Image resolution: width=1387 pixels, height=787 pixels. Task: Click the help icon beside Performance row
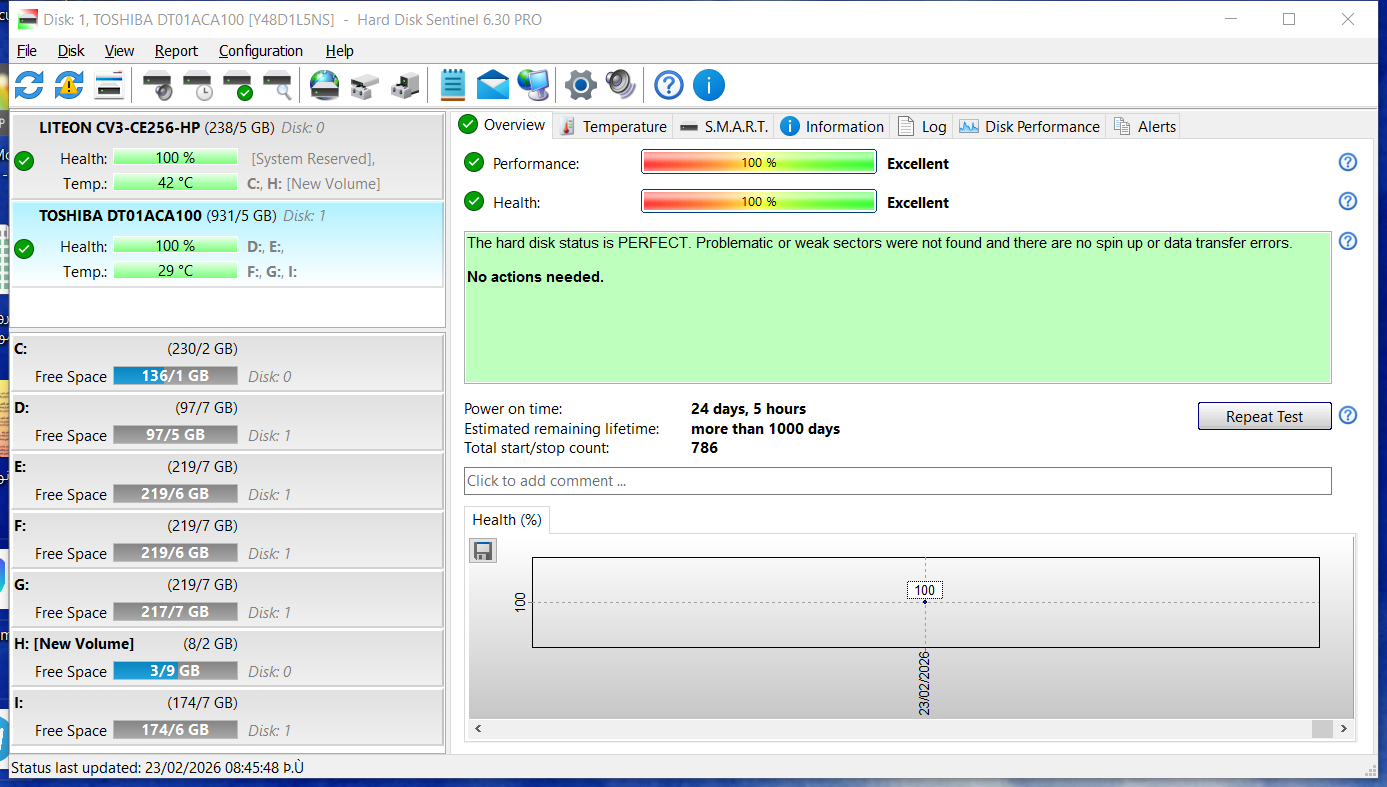[x=1347, y=163]
